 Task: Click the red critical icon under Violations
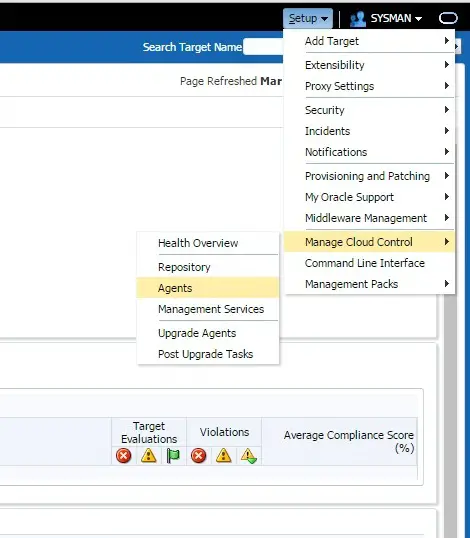(x=198, y=456)
